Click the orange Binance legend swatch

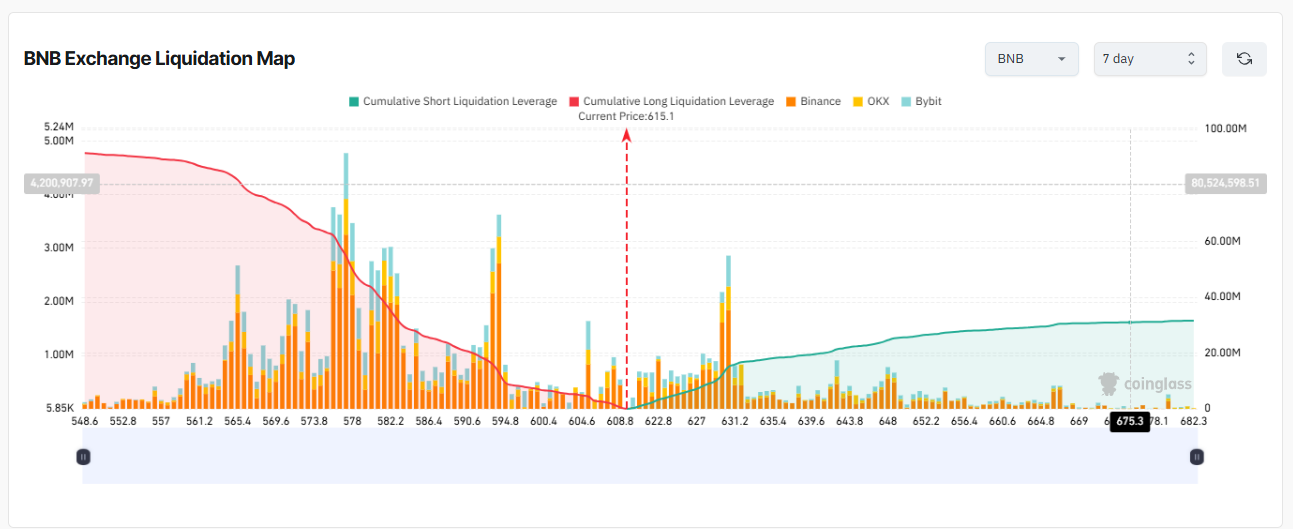point(790,102)
